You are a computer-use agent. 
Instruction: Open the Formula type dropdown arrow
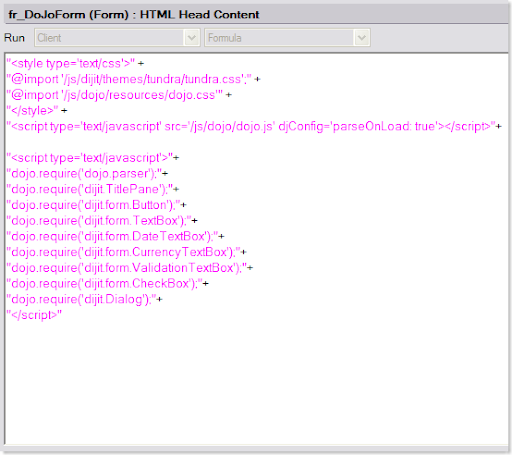[362, 38]
